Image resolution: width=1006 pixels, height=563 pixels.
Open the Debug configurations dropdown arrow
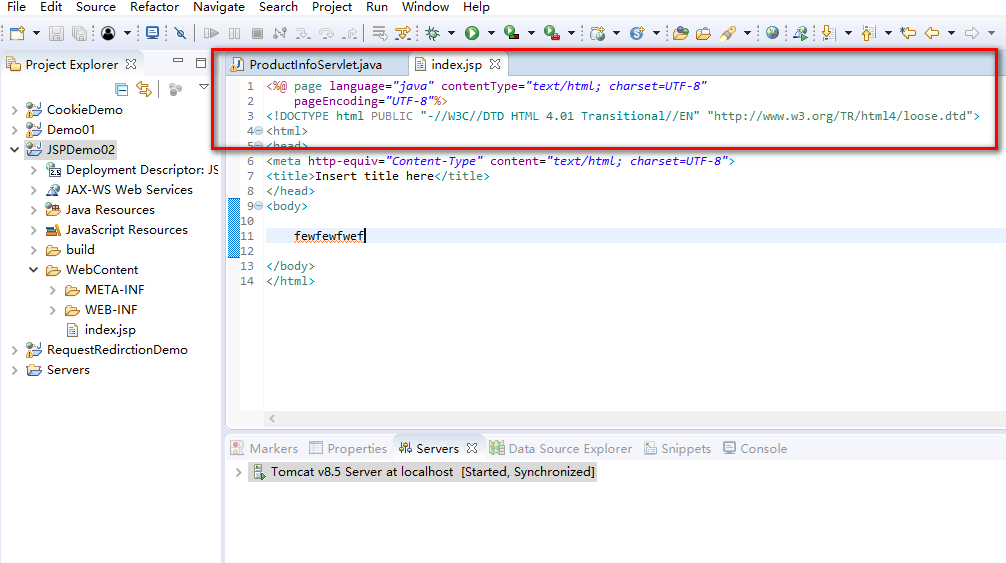tap(451, 33)
